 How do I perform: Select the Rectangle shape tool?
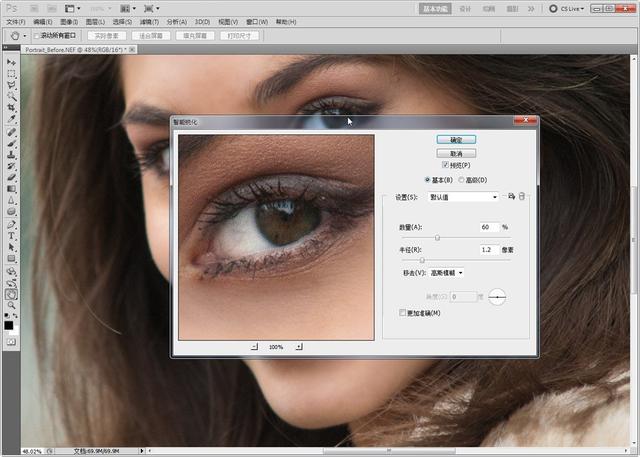click(11, 259)
